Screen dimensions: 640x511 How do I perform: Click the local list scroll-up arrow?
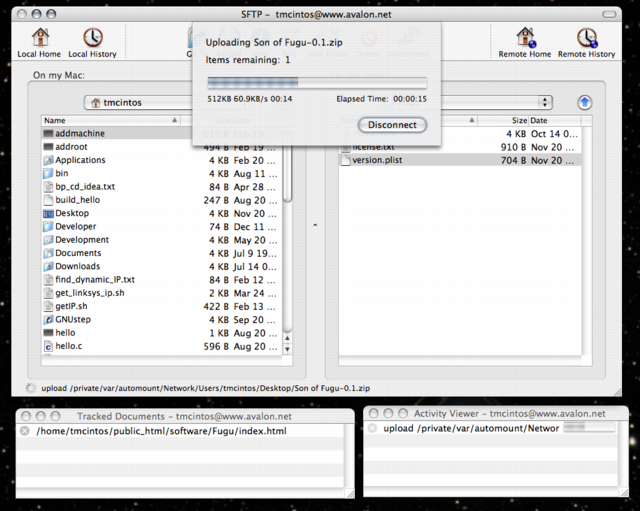pos(287,338)
